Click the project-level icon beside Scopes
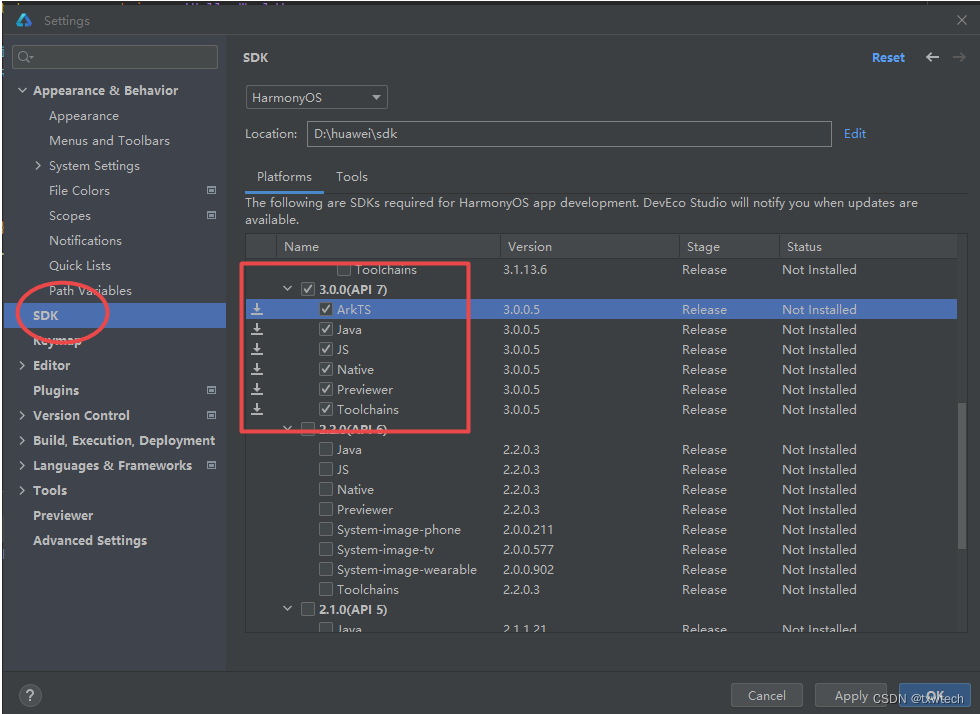 (x=211, y=215)
